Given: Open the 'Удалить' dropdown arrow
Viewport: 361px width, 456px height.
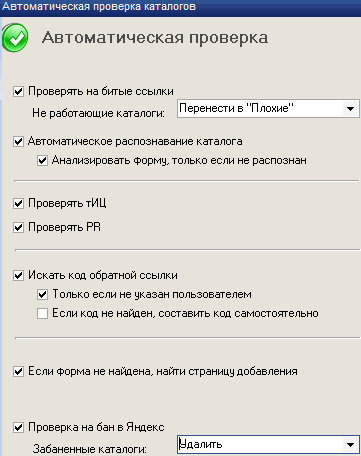Looking at the screenshot, I should (x=350, y=444).
